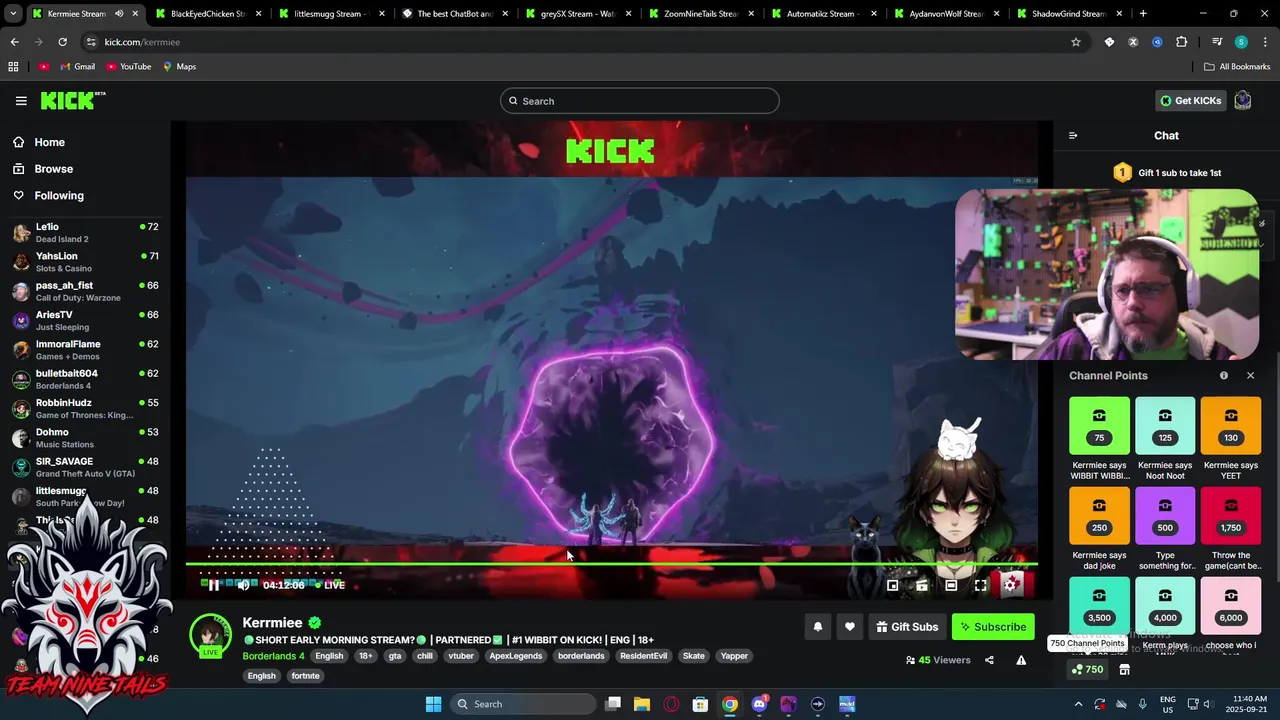Switch to BlackEyedChicken browser tab
The width and height of the screenshot is (1280, 720).
click(x=206, y=14)
